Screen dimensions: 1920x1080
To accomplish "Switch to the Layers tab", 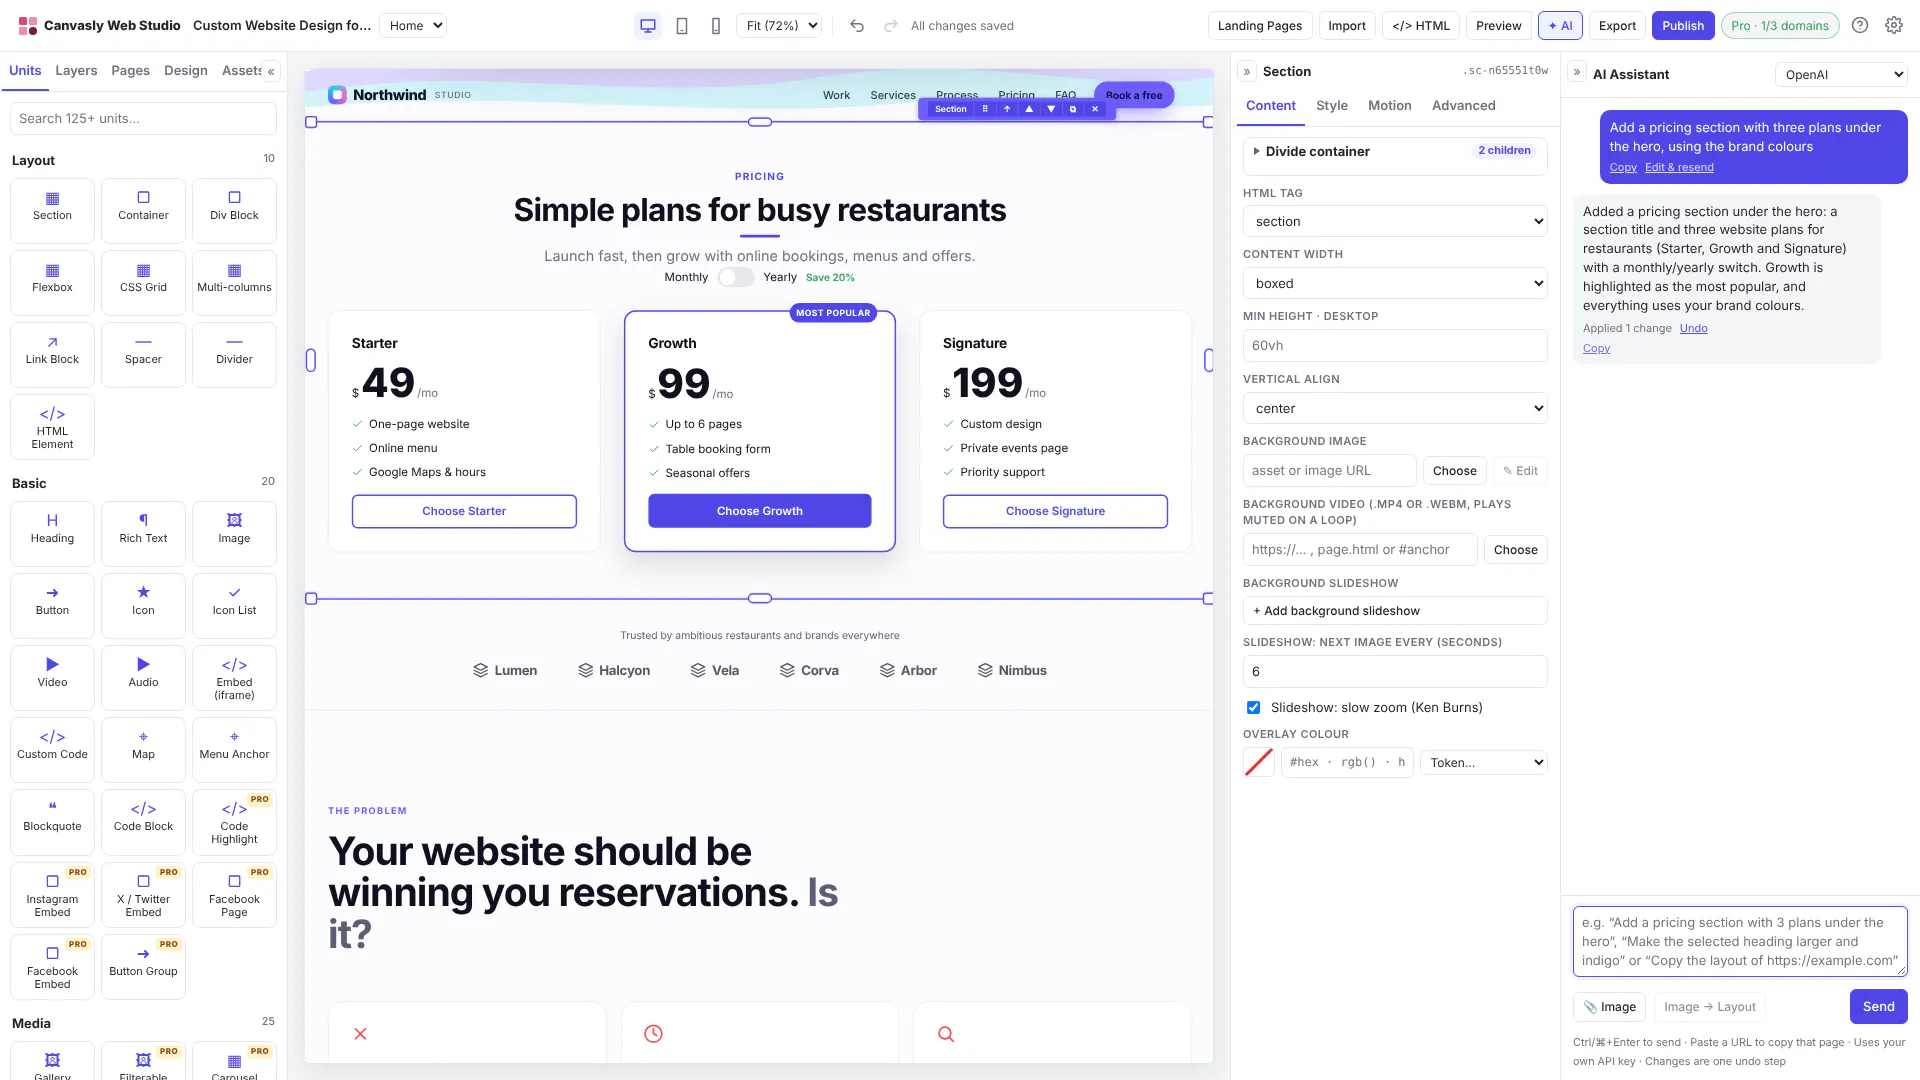I will tap(76, 71).
